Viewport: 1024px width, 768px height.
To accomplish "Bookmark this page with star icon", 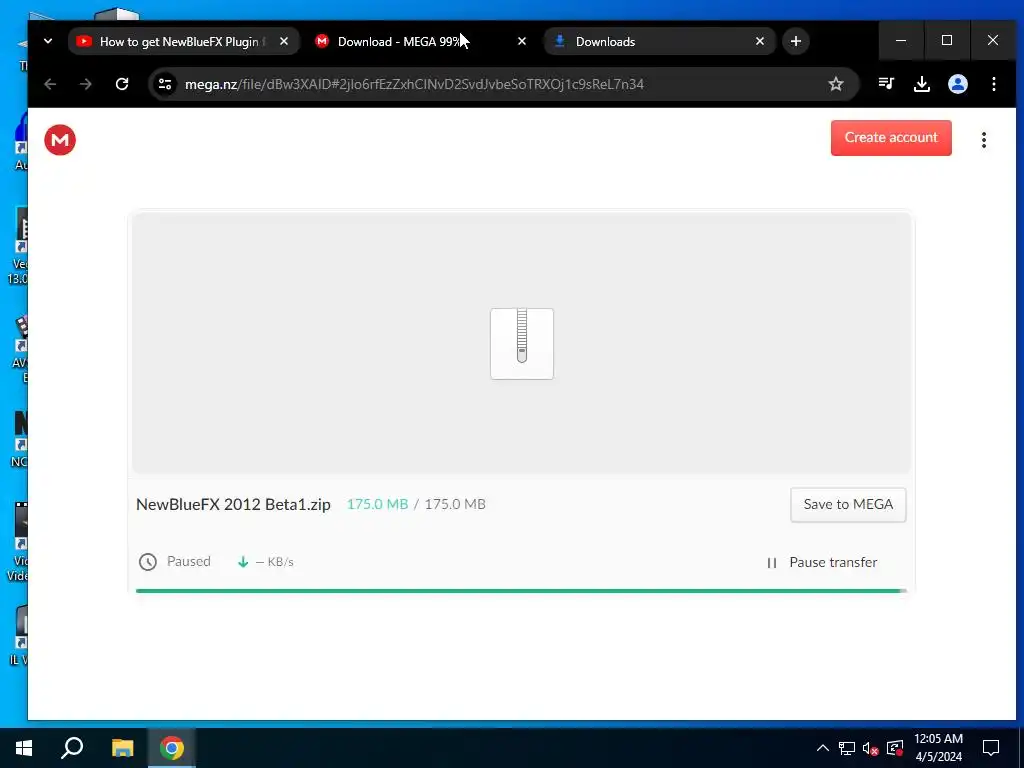I will pyautogui.click(x=836, y=84).
